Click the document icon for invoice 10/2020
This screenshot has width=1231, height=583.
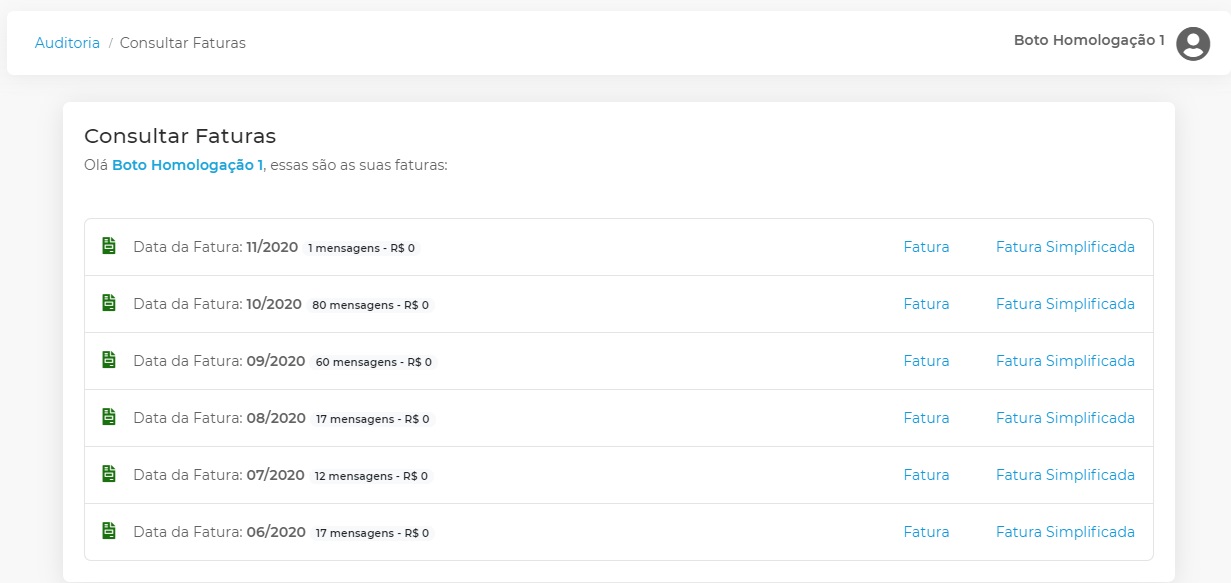pyautogui.click(x=109, y=303)
